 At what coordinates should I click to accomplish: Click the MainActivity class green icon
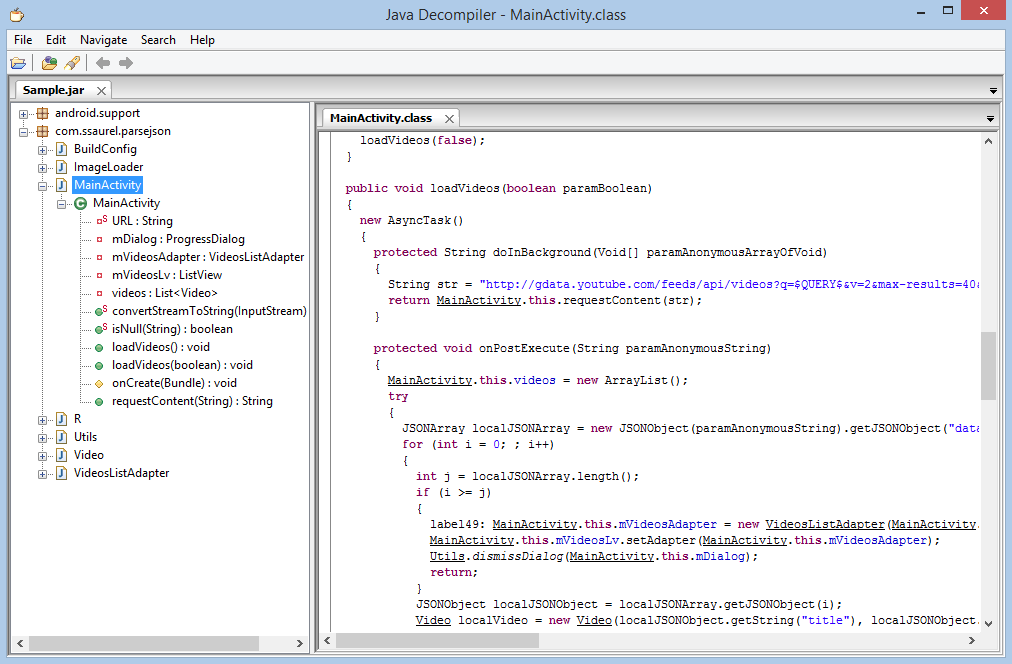point(81,203)
